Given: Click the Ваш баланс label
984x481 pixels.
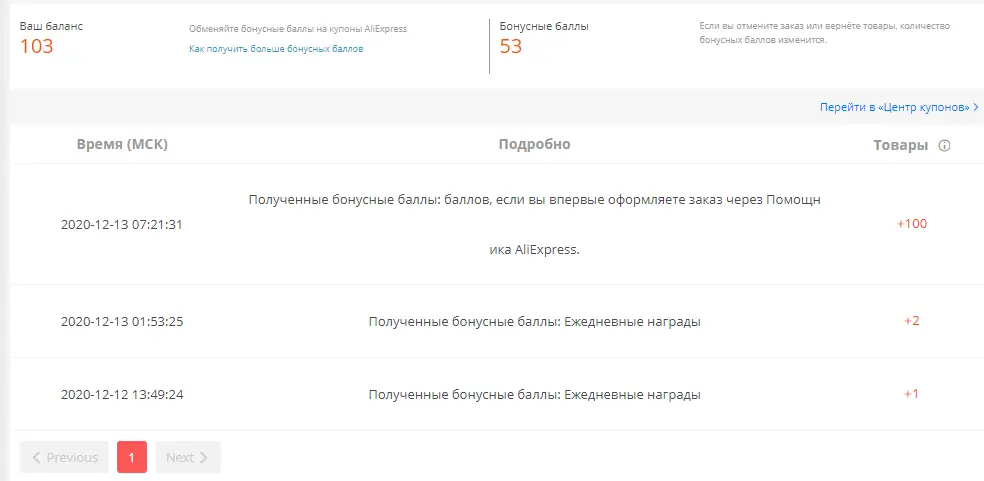Looking at the screenshot, I should click(51, 26).
